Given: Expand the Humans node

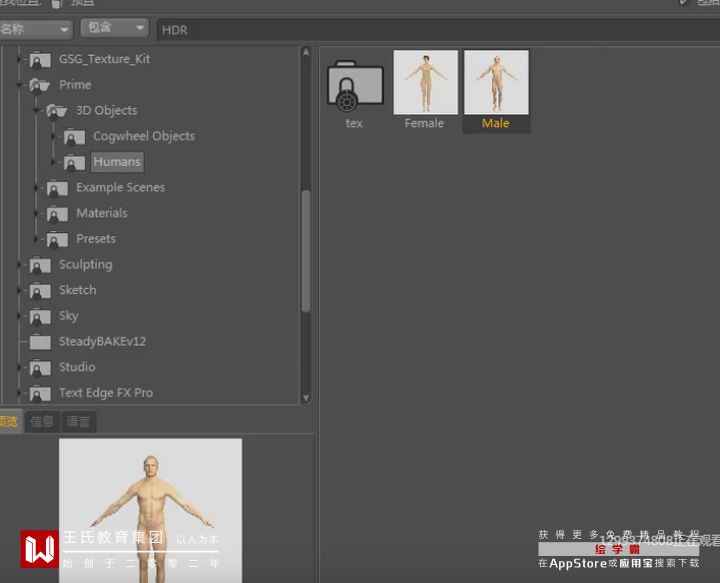Looking at the screenshot, I should tap(54, 162).
